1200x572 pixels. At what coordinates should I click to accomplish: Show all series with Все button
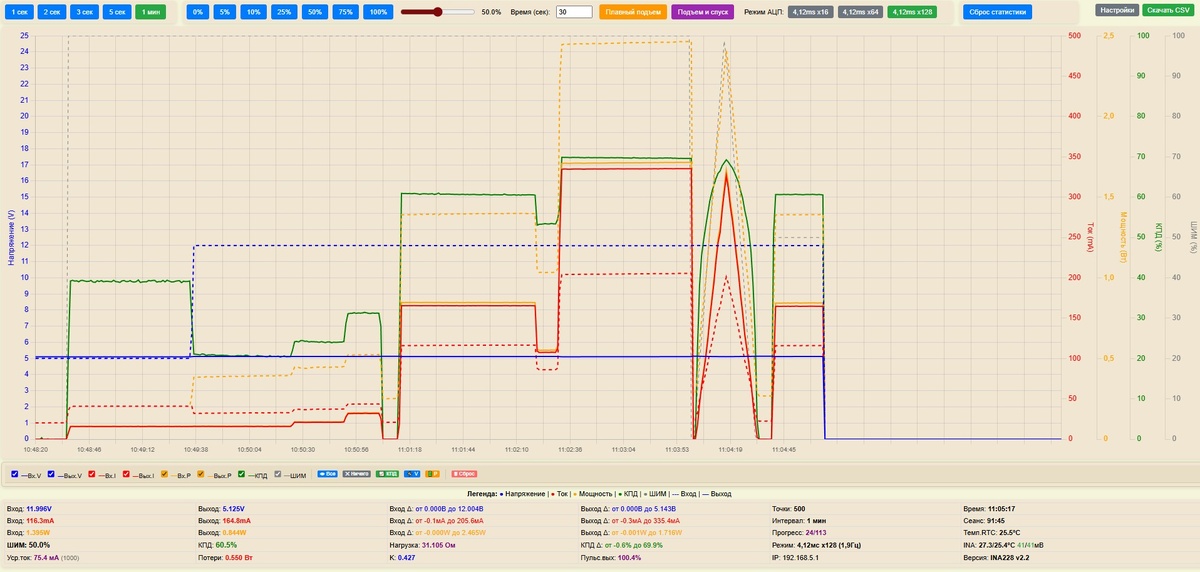[327, 474]
